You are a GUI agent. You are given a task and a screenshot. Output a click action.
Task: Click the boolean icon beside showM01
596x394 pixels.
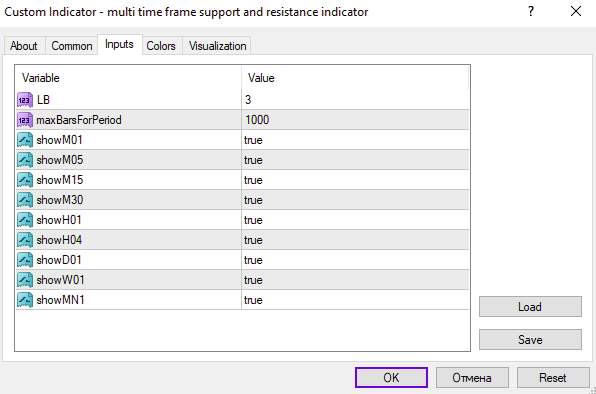25,140
